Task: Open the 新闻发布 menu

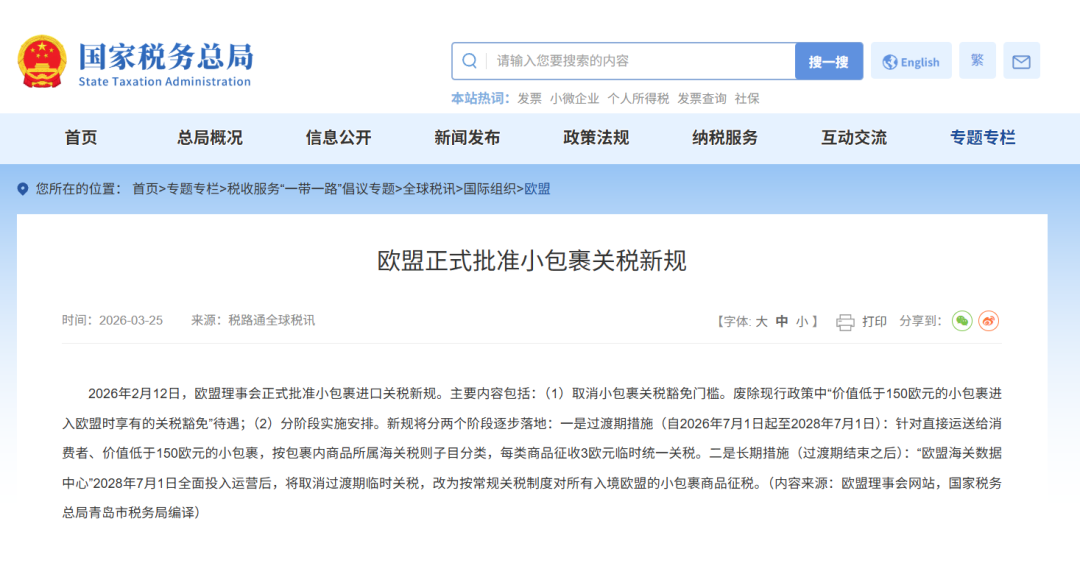Action: pyautogui.click(x=468, y=138)
